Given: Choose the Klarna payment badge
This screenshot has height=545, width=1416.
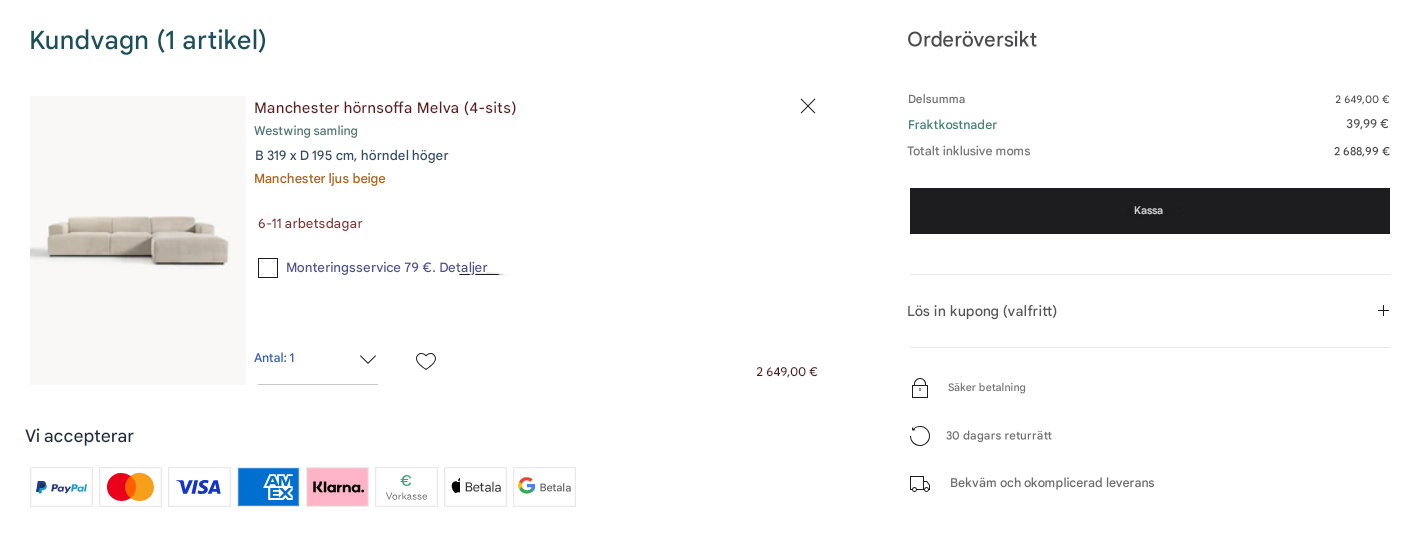Looking at the screenshot, I should coord(337,487).
